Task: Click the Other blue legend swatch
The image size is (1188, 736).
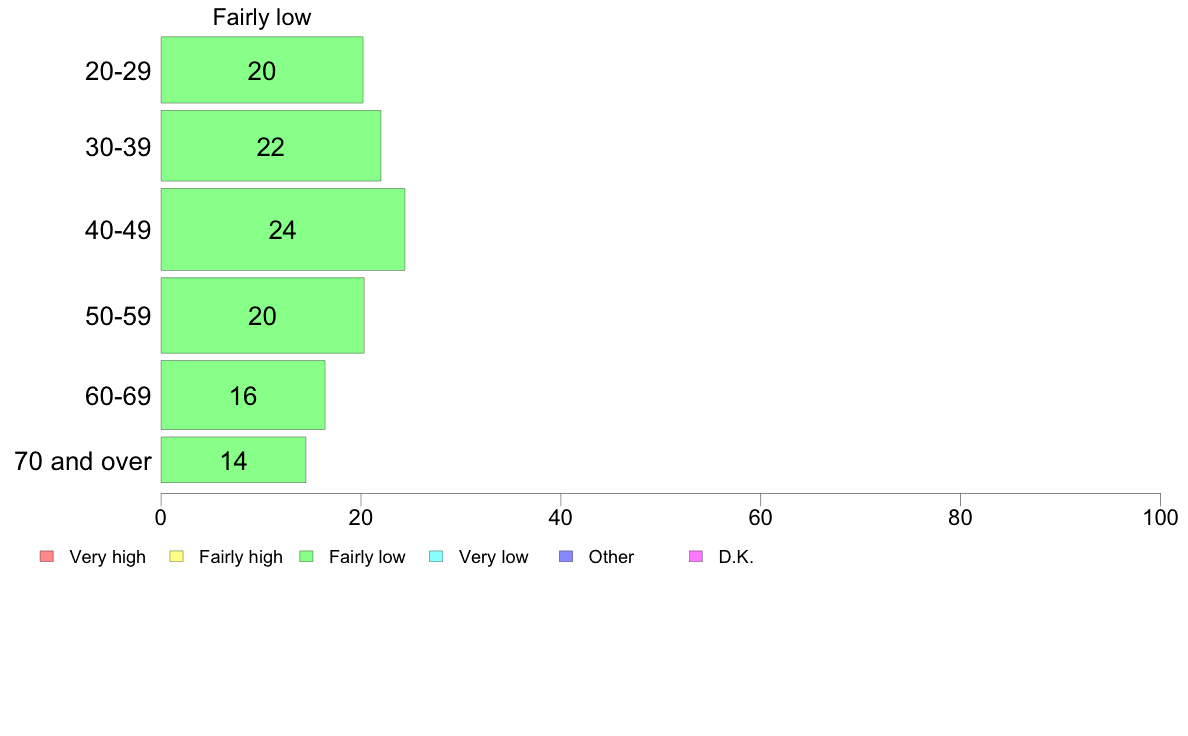Action: (566, 556)
